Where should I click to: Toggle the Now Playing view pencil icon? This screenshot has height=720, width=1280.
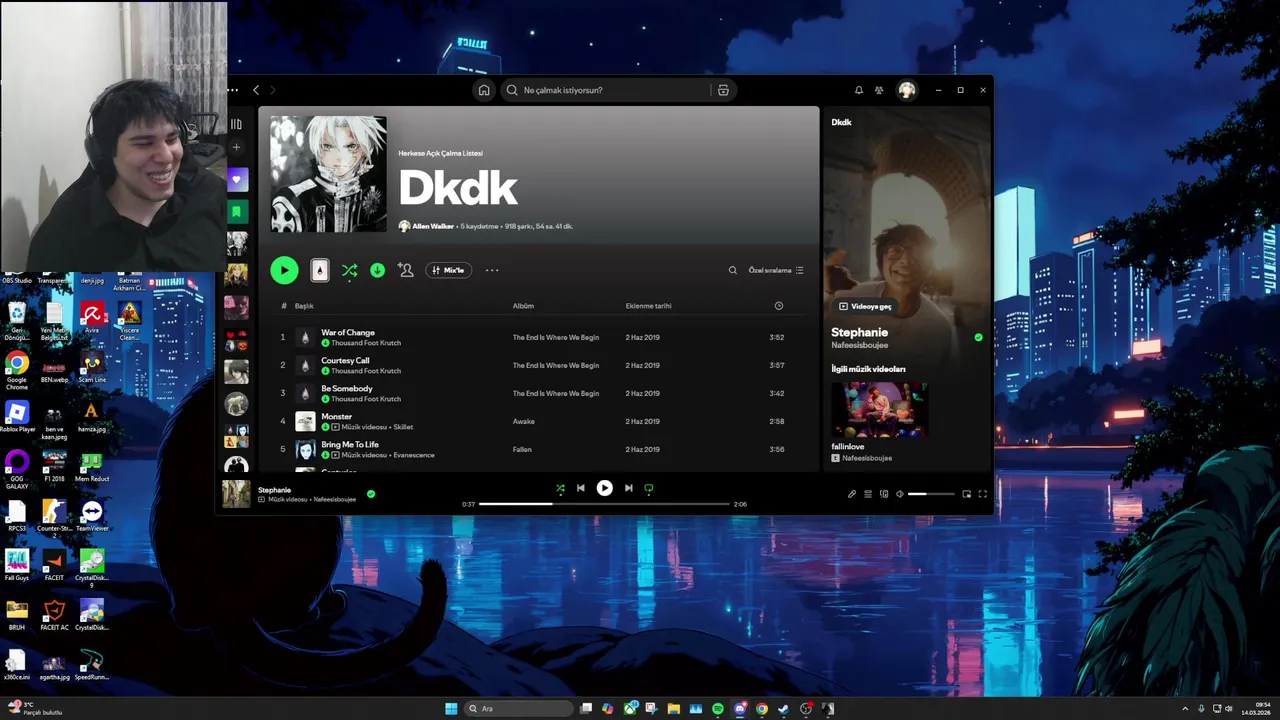(852, 494)
